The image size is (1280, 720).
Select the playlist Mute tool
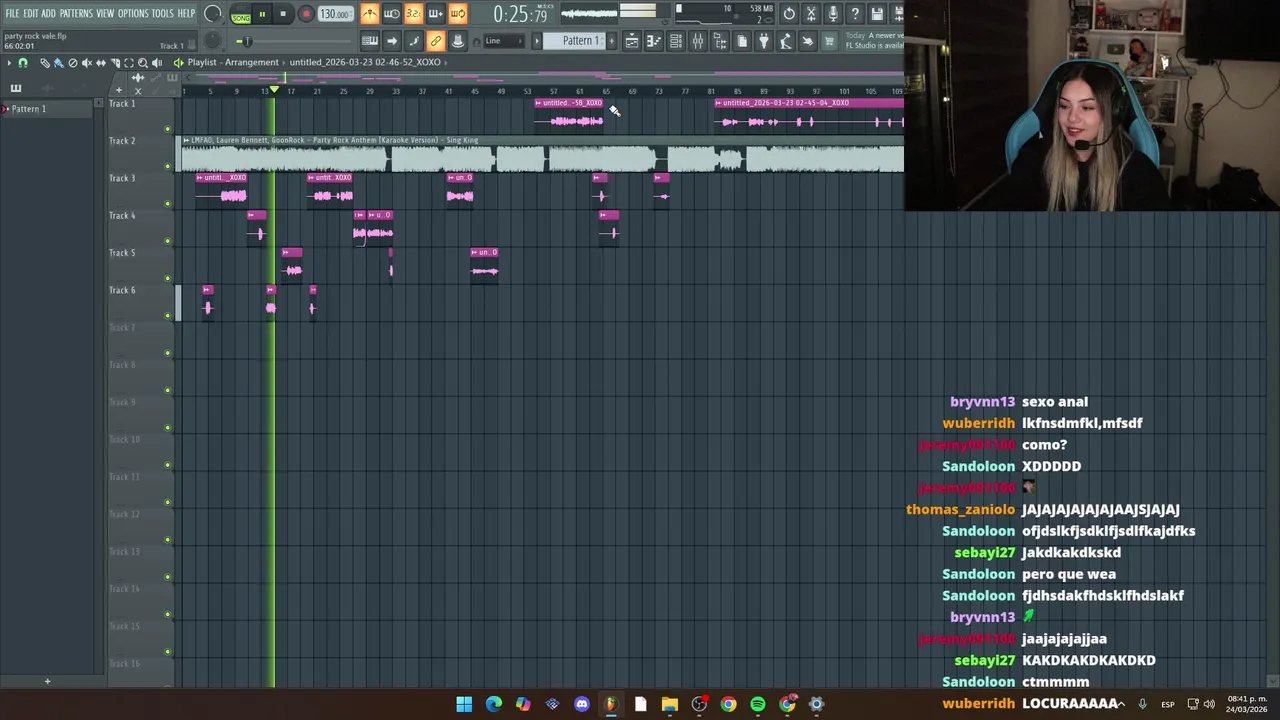[x=86, y=63]
